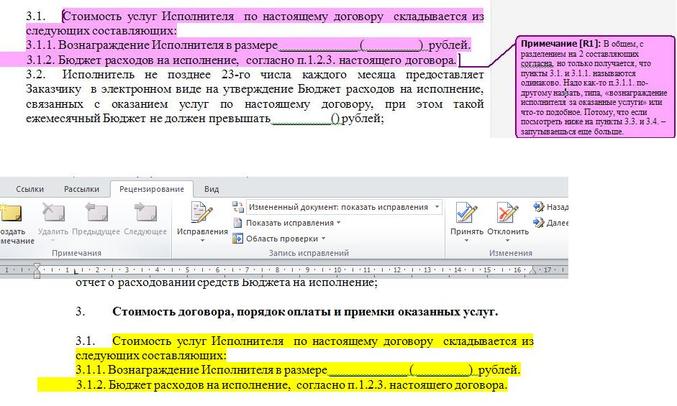Click the Create comment icon
This screenshot has width=677, height=406.
(10, 213)
